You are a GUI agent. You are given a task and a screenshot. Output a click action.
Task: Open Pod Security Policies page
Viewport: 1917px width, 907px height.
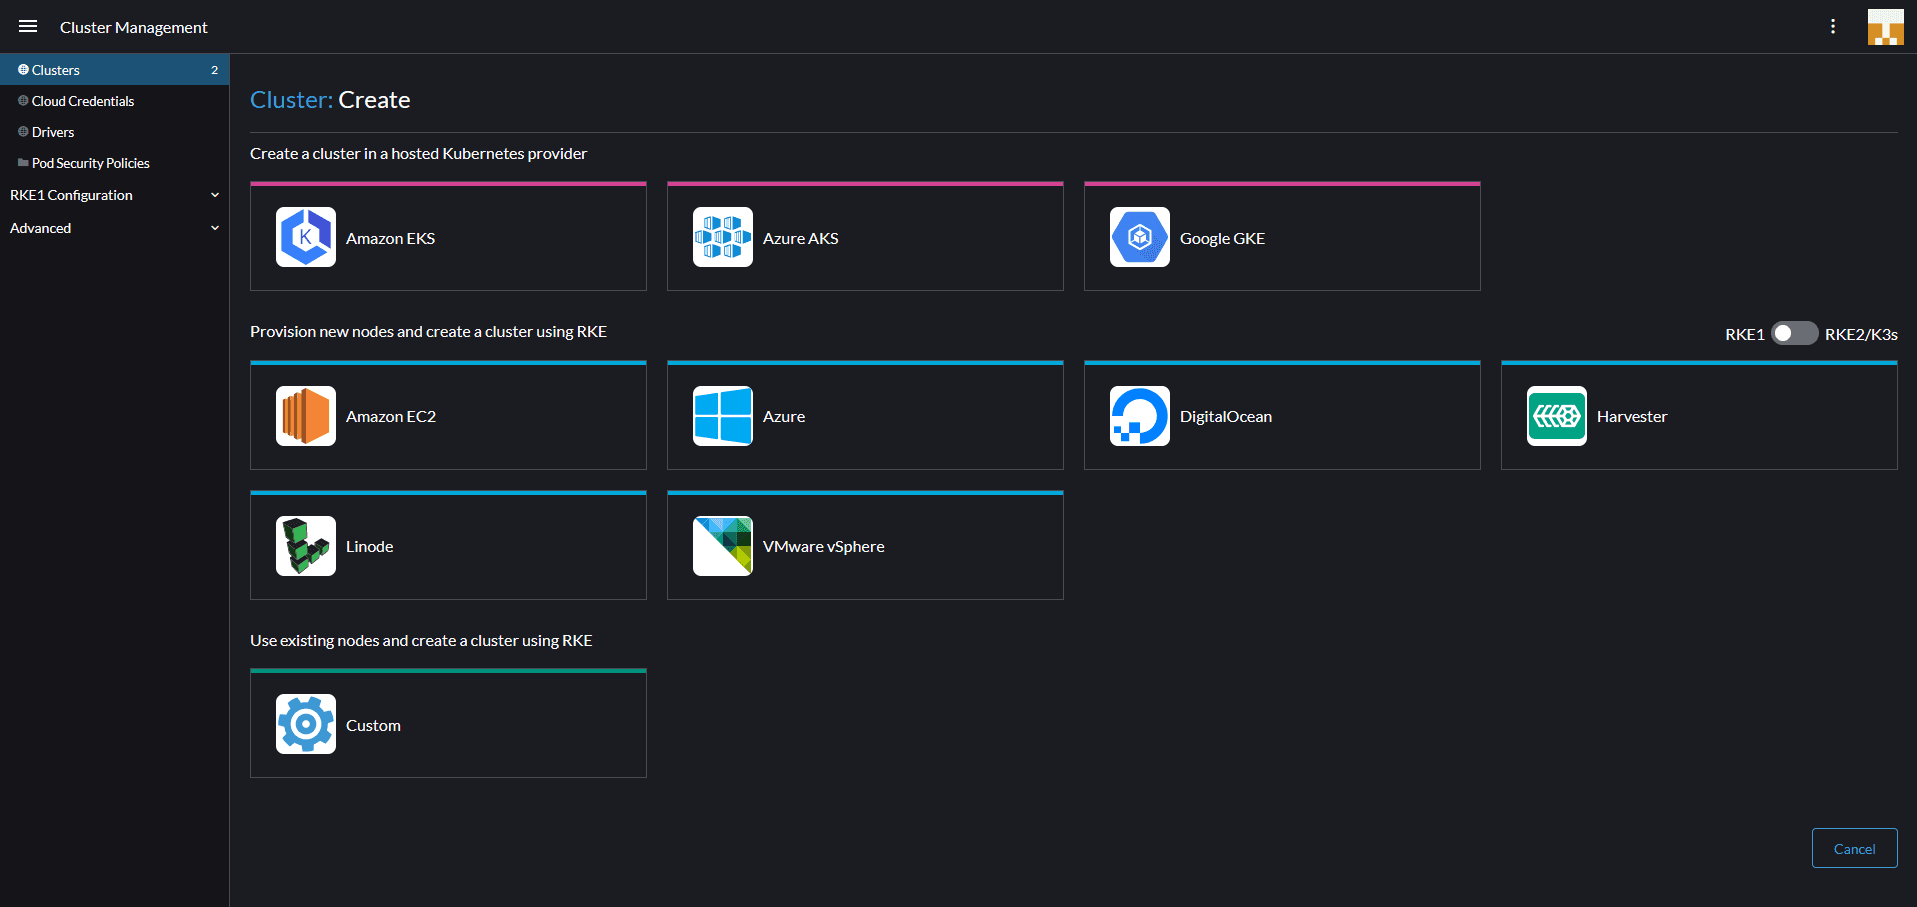[x=90, y=163]
